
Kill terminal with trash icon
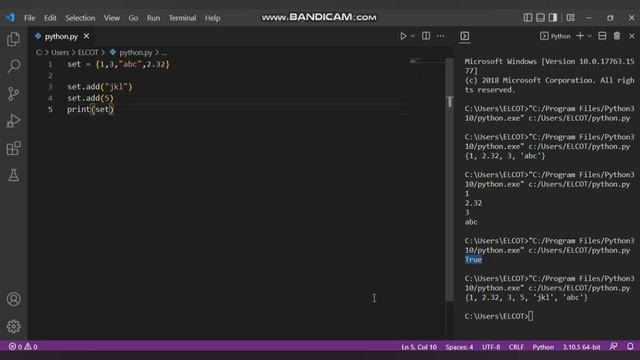617,36
